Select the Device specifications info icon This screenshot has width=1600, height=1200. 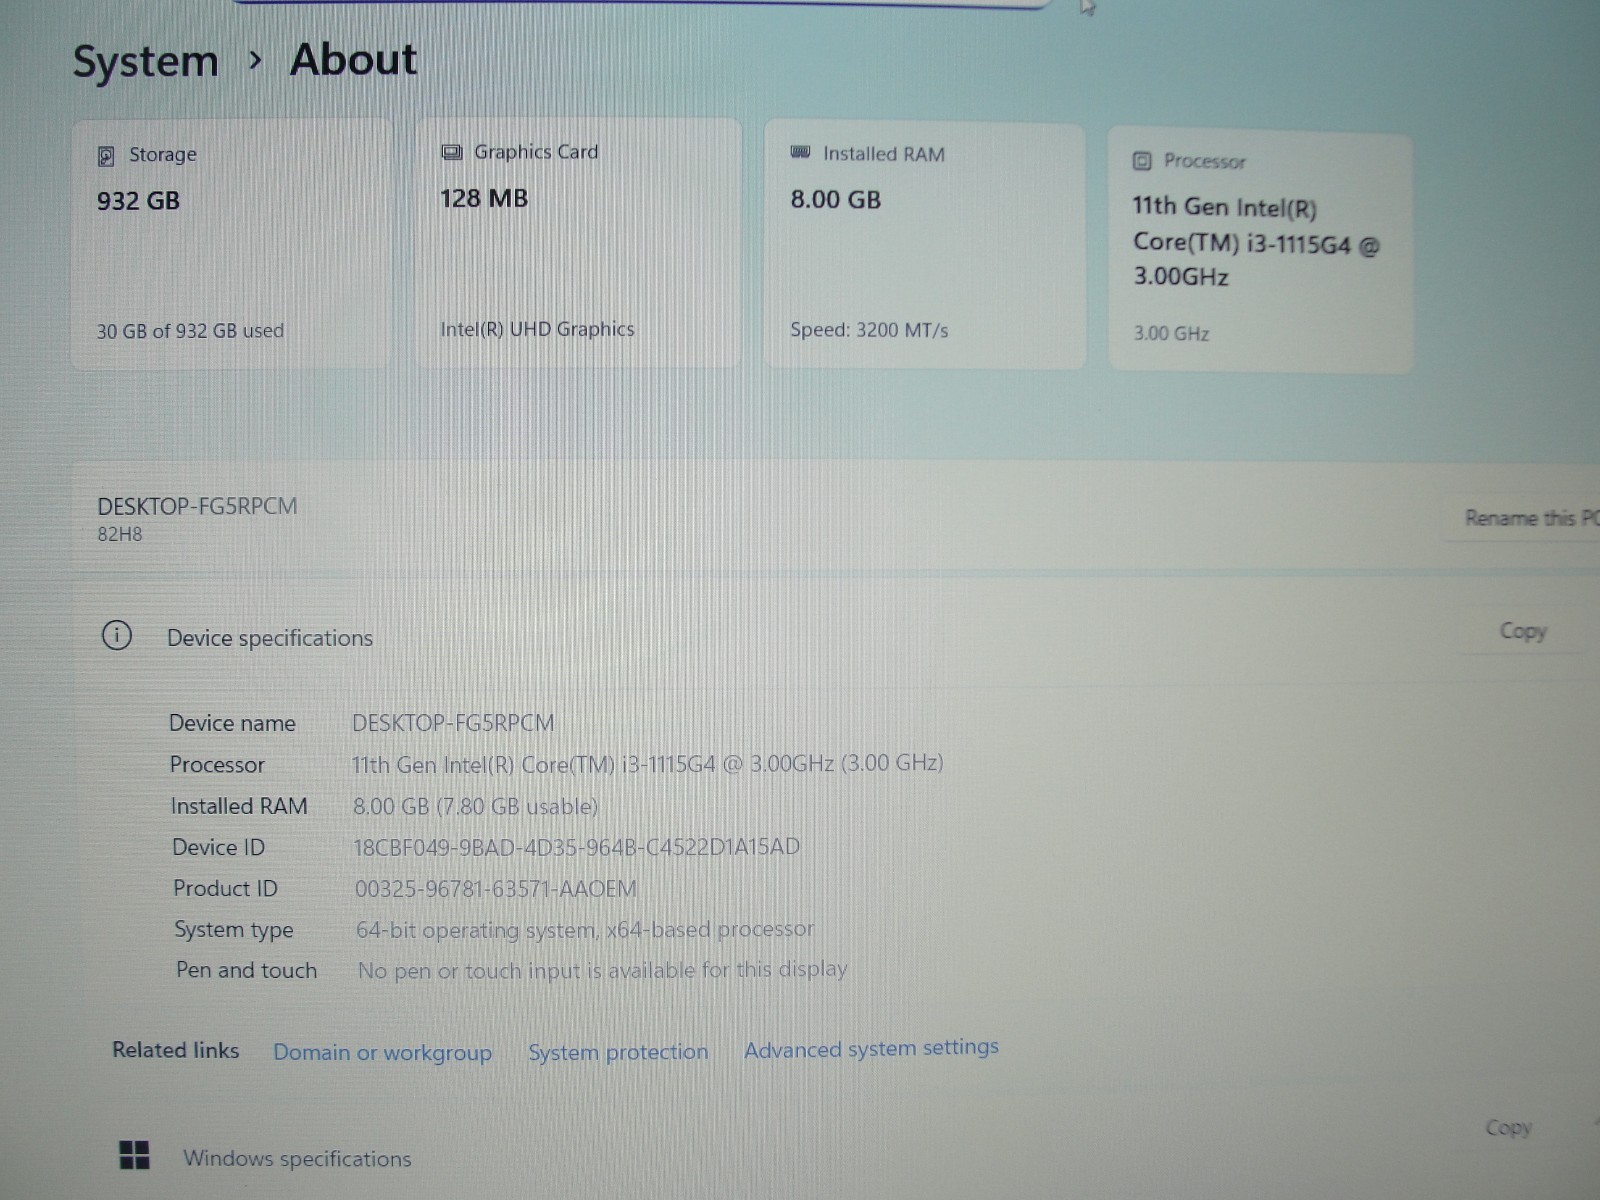117,635
